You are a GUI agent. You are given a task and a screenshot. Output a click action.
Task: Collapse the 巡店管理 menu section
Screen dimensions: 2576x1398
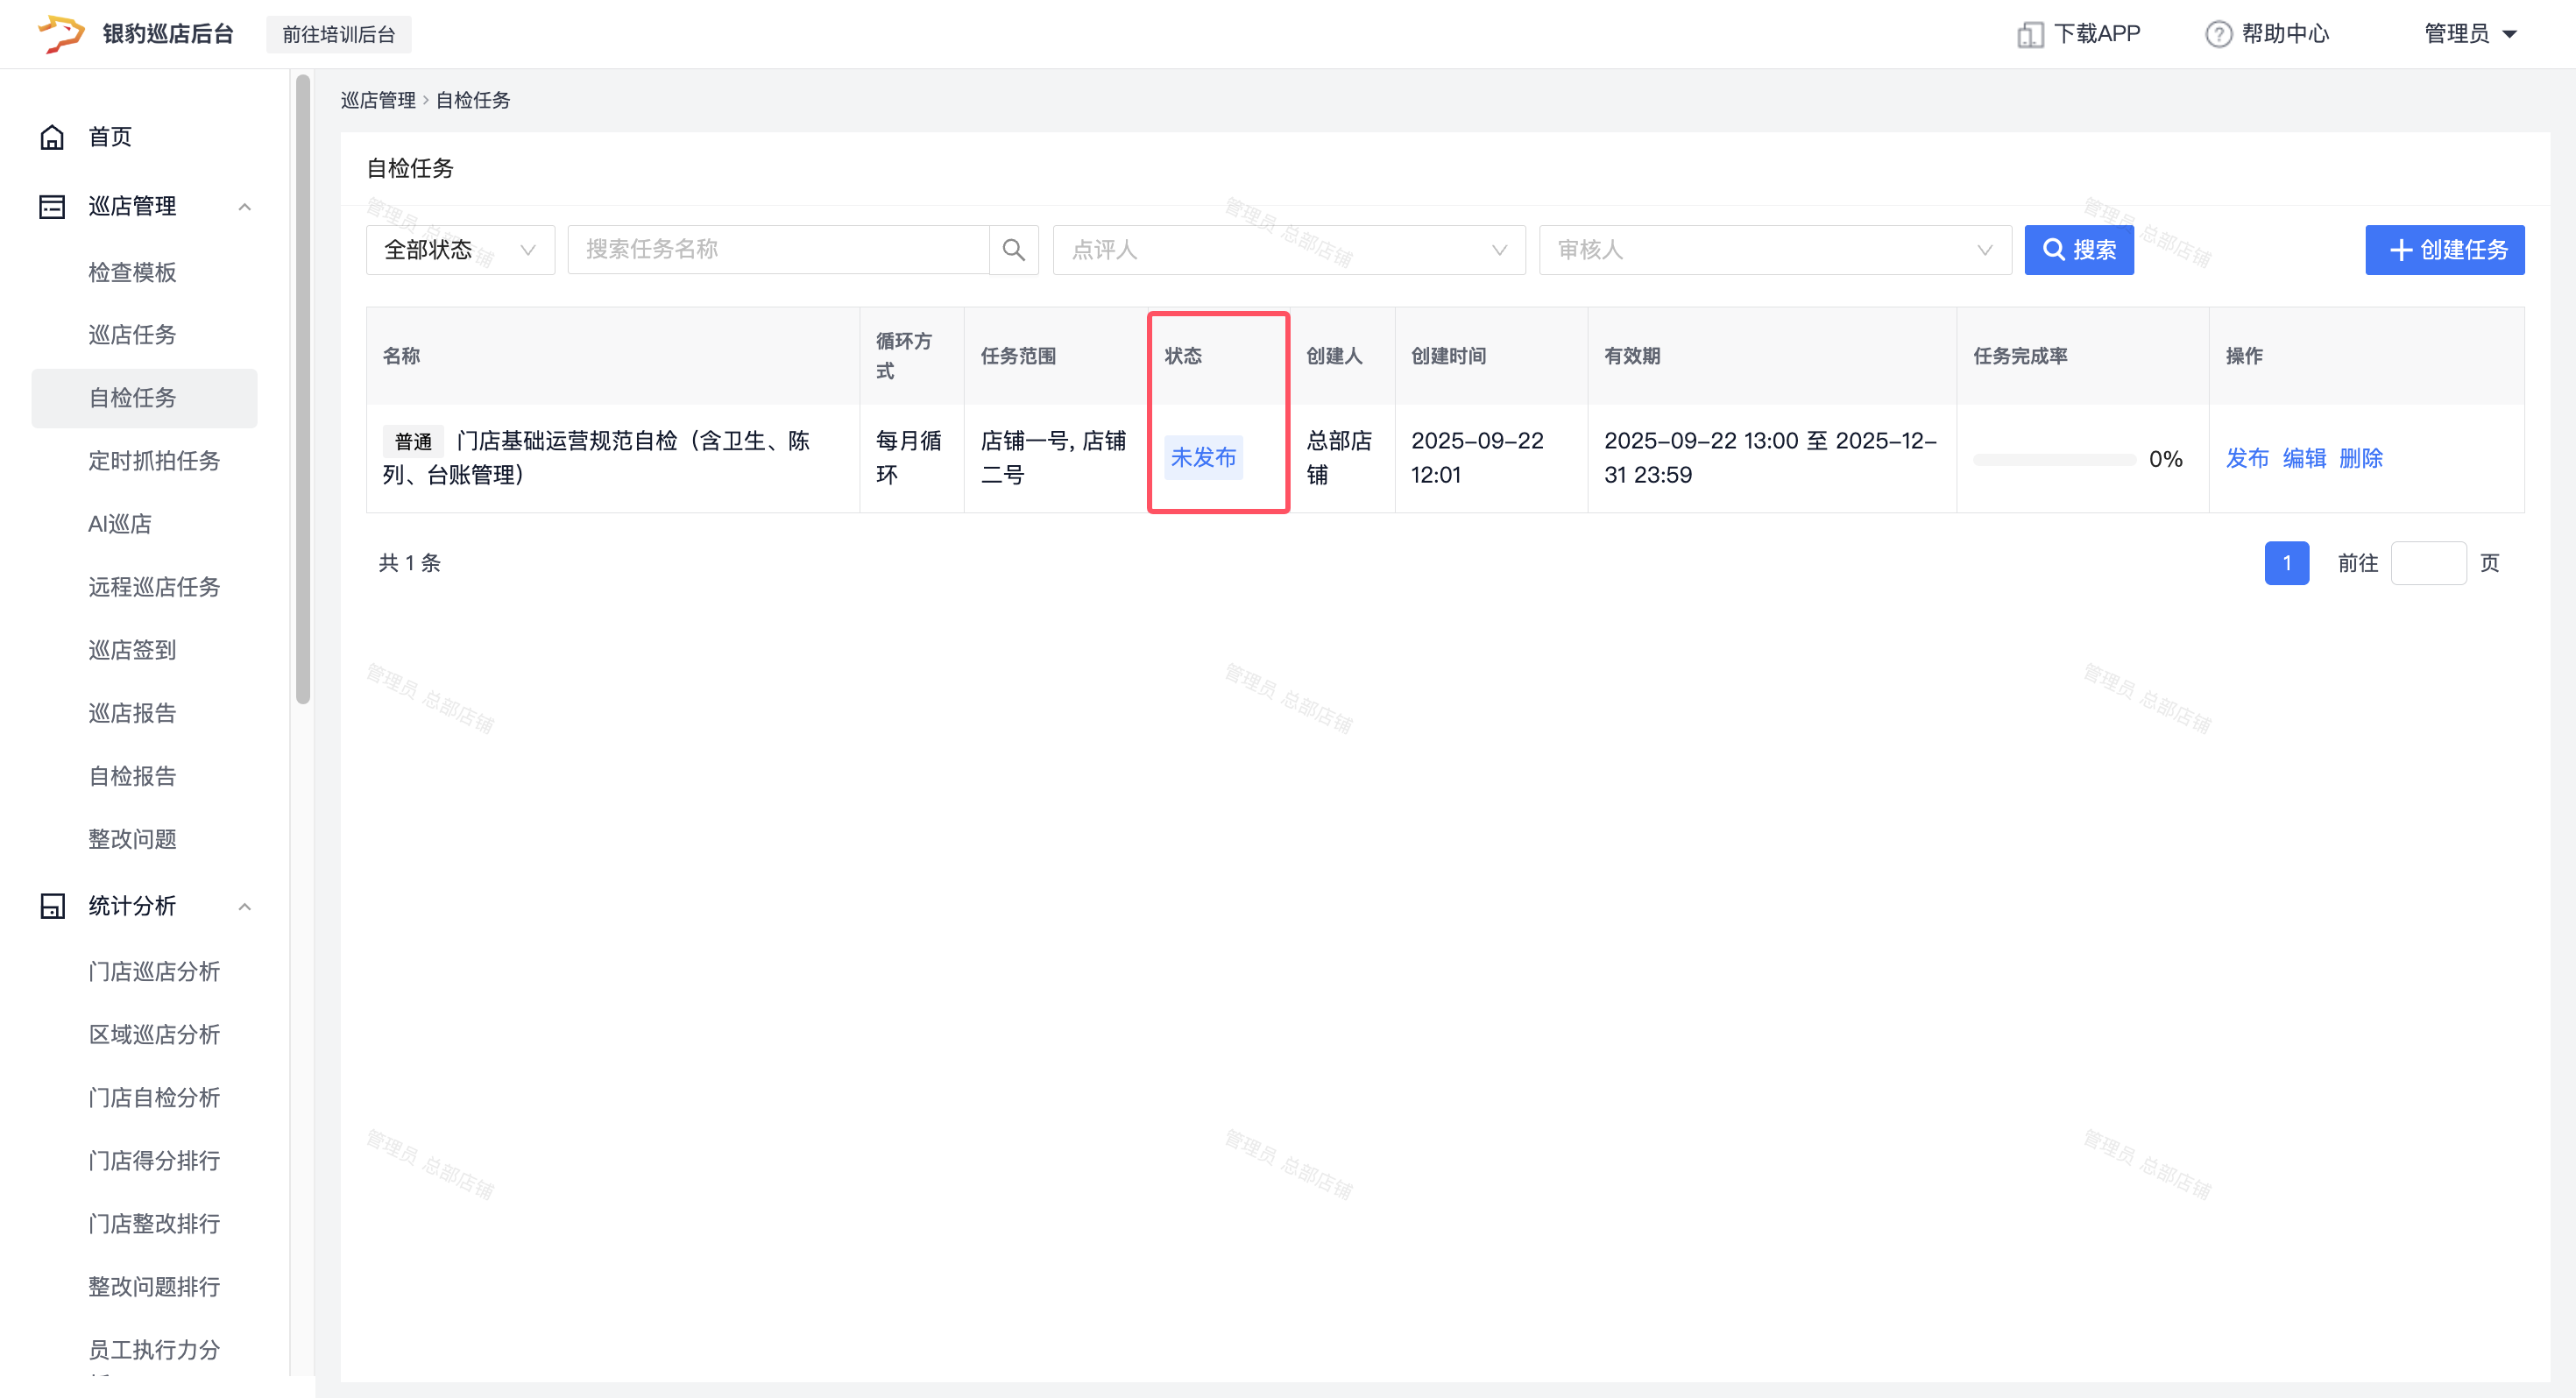(244, 206)
